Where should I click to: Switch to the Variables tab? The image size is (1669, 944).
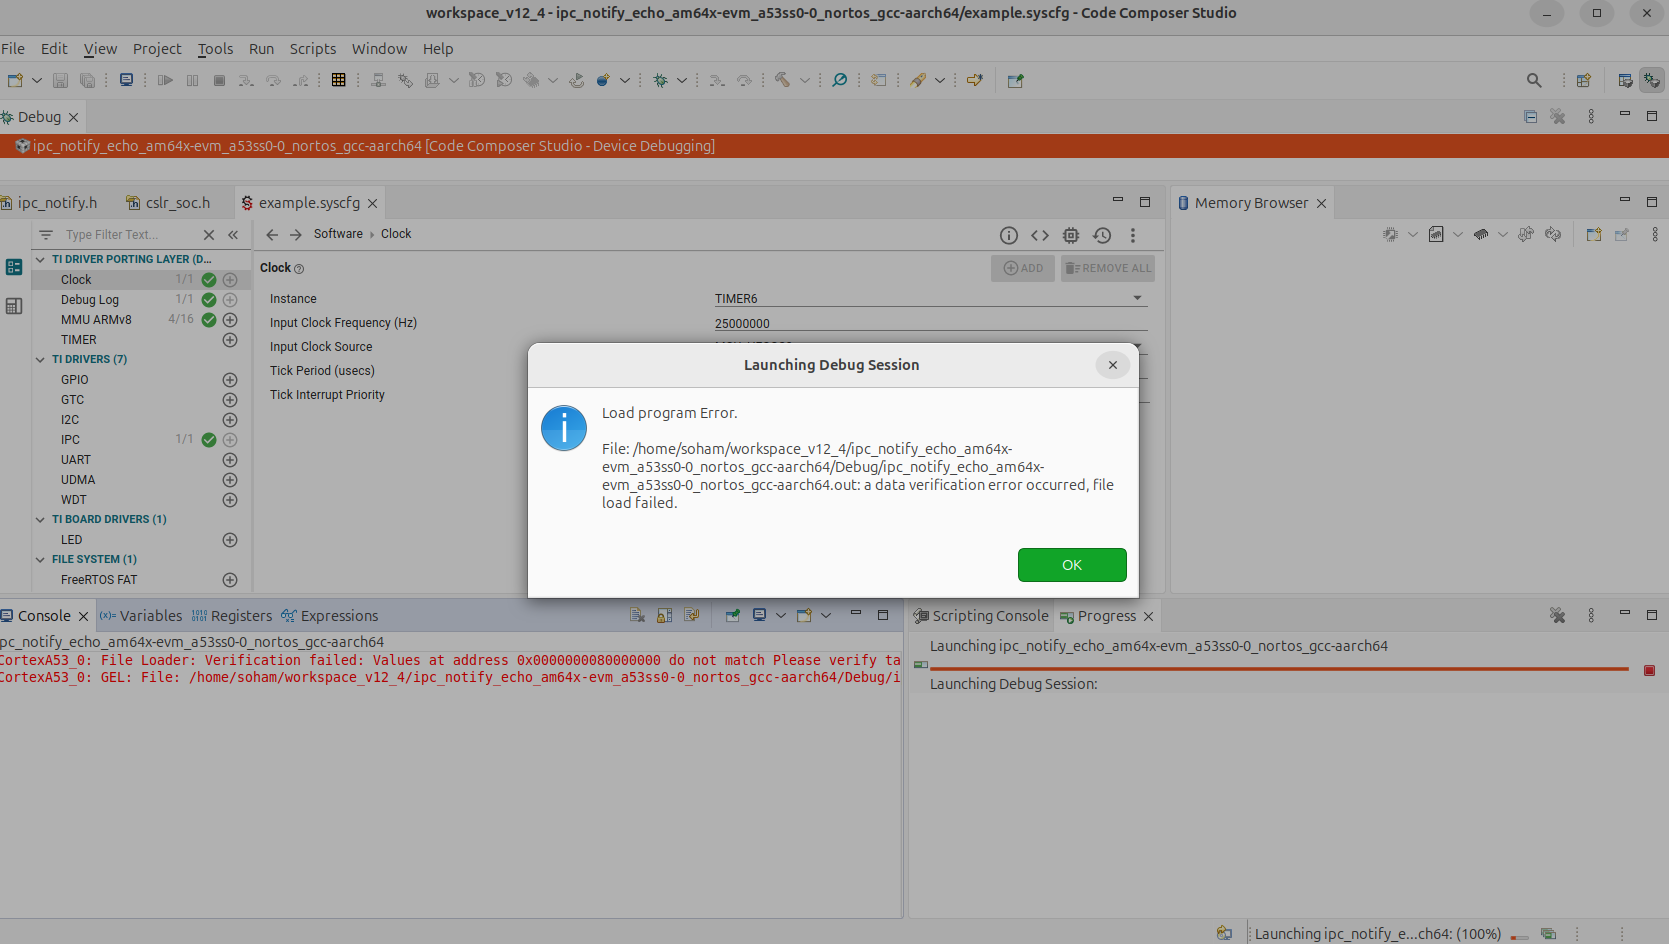point(141,616)
